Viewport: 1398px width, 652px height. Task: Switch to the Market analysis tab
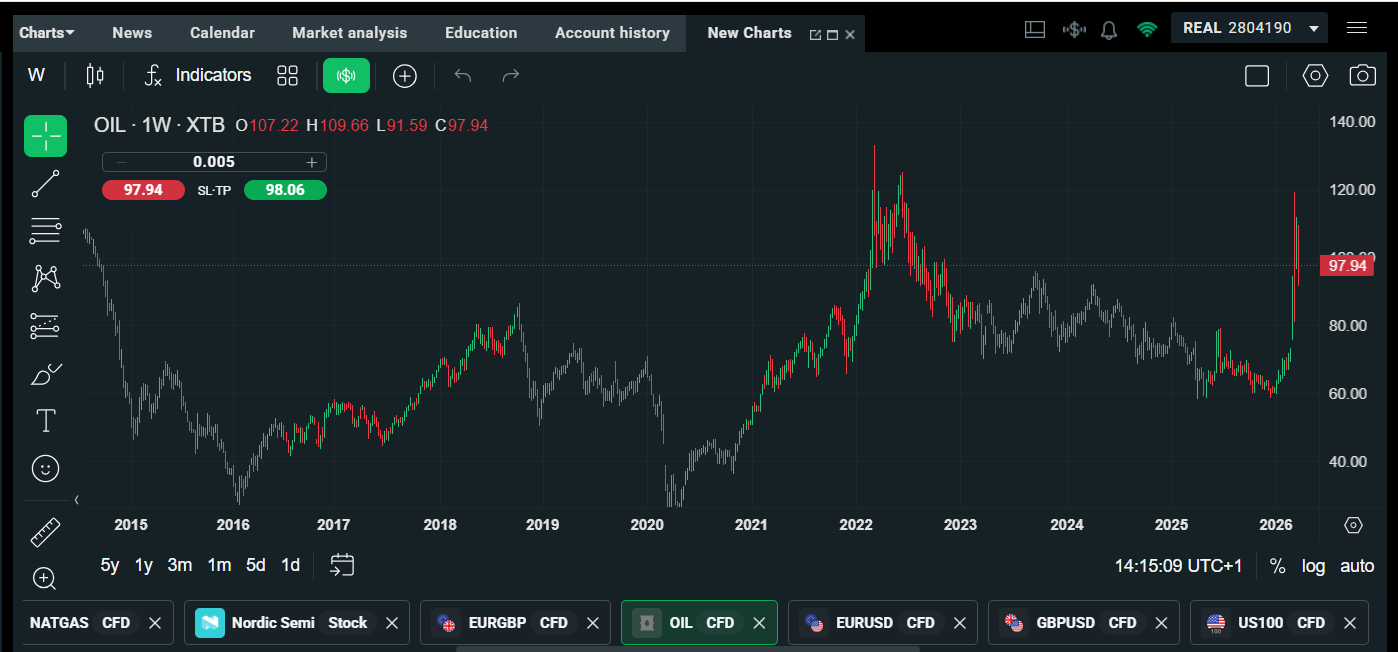(349, 33)
